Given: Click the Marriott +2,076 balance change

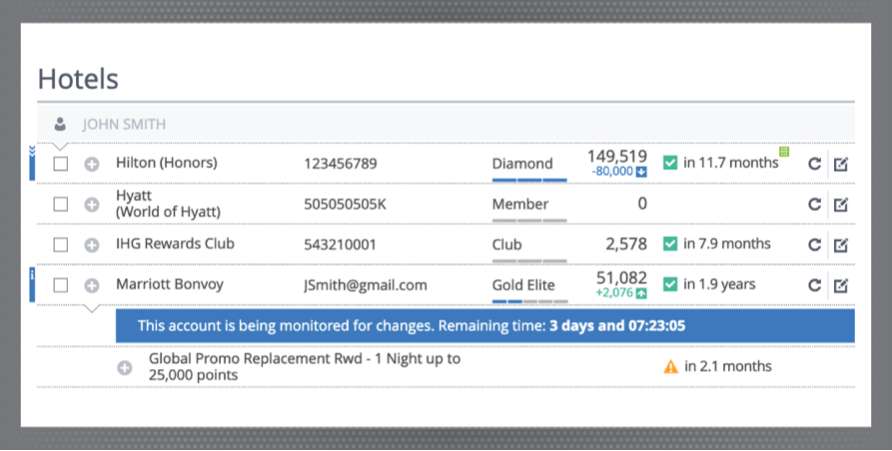Looking at the screenshot, I should 621,292.
